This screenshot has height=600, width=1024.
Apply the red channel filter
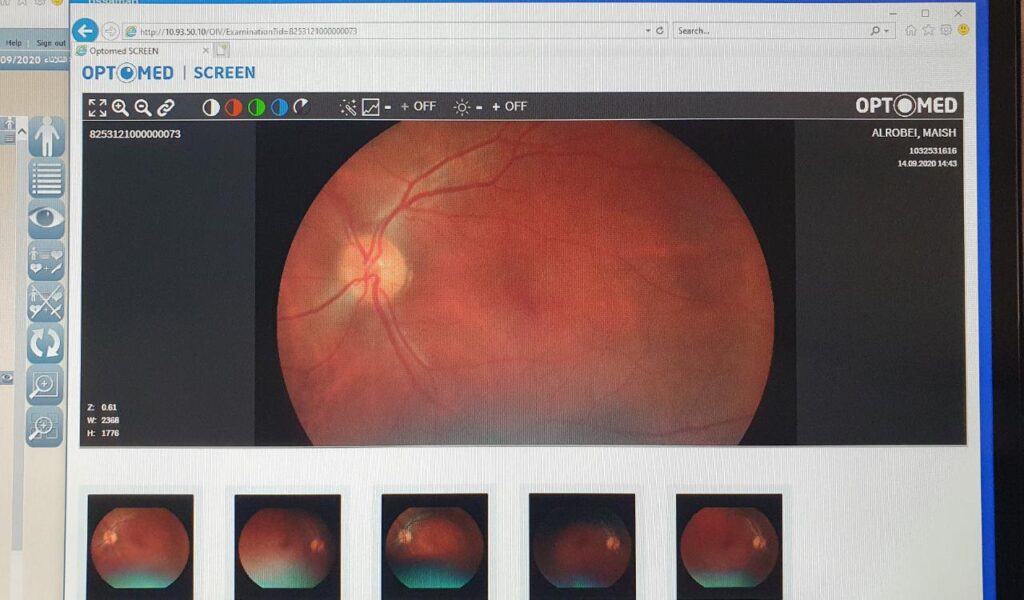(234, 107)
